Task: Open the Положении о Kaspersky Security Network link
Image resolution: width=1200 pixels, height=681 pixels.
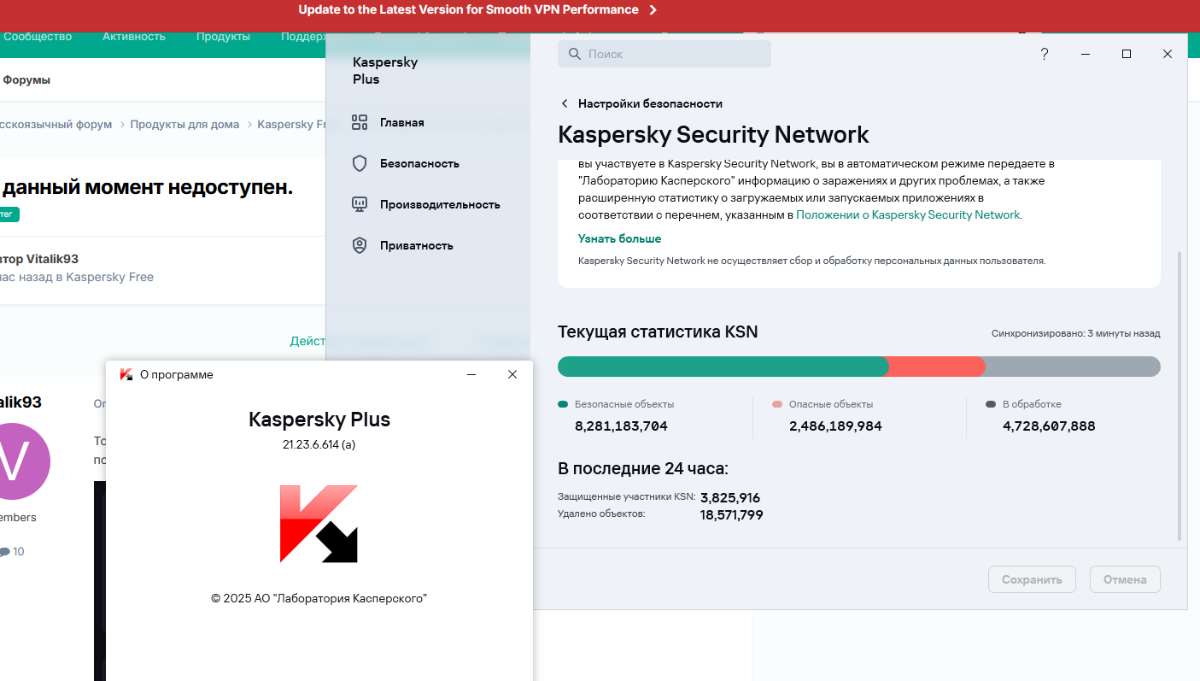Action: coord(908,215)
